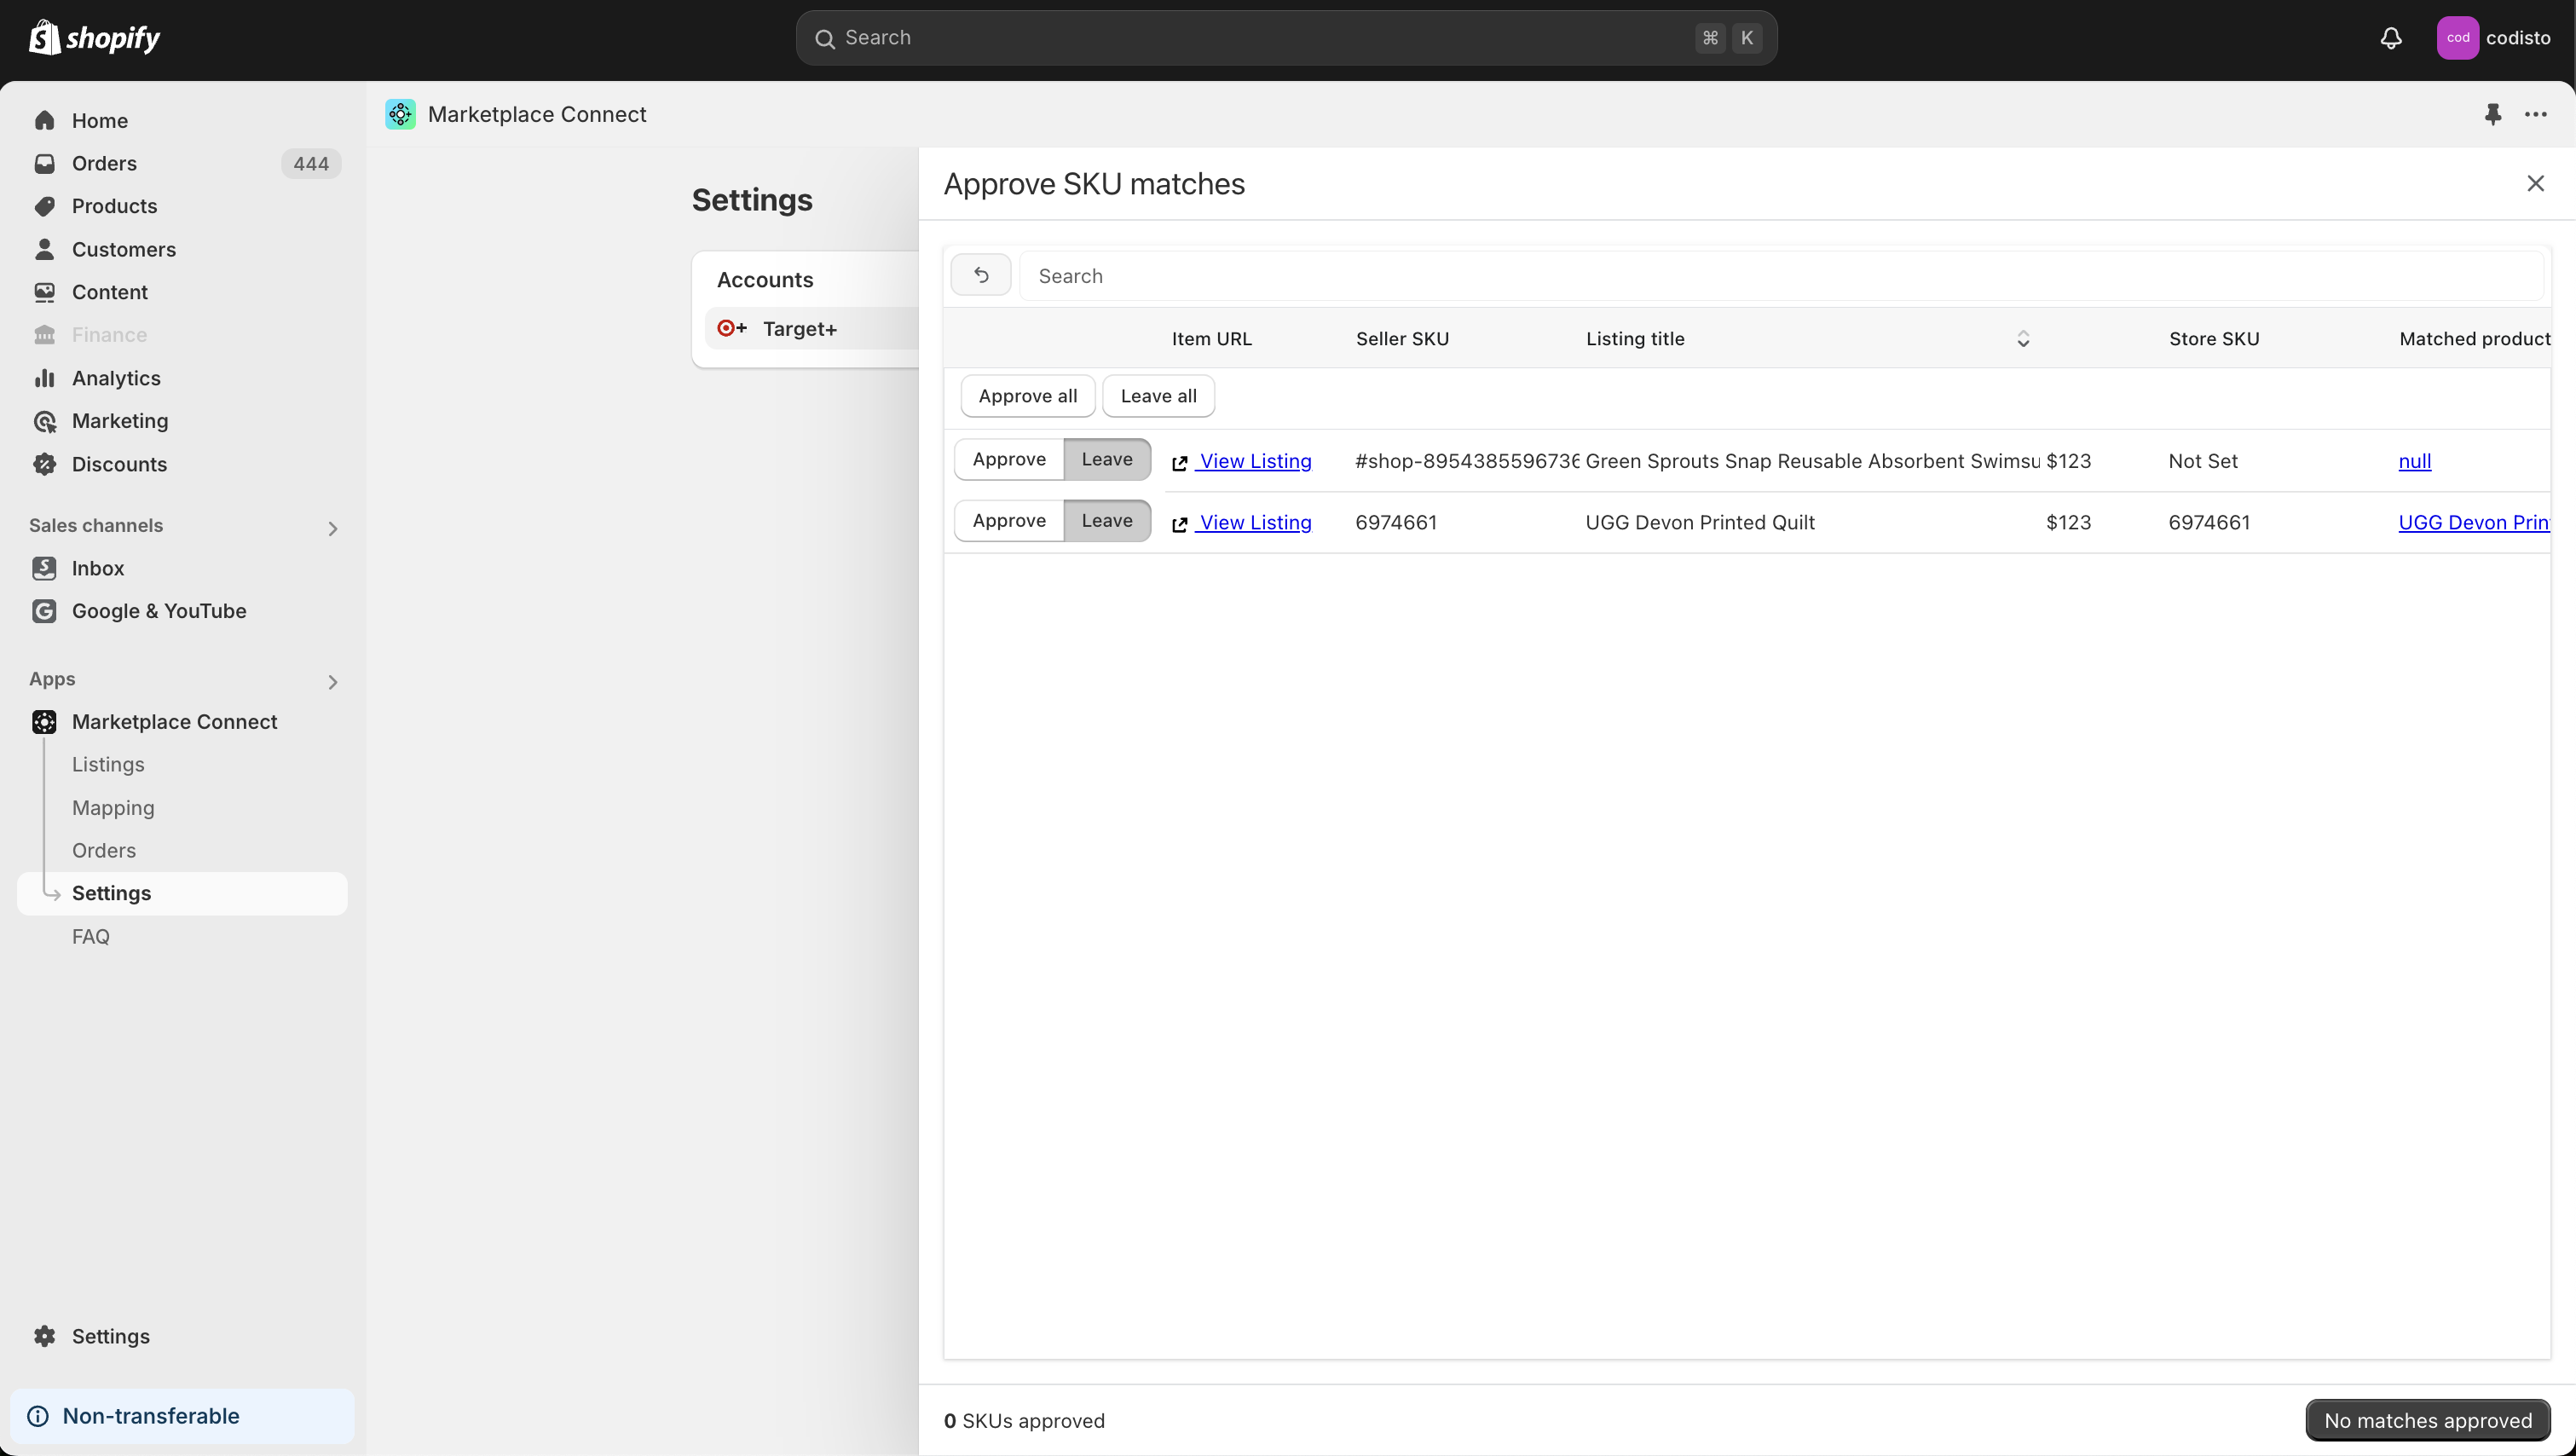Click the Seller SKU column header
Screen dimensions: 2576x1456
click(x=1402, y=339)
